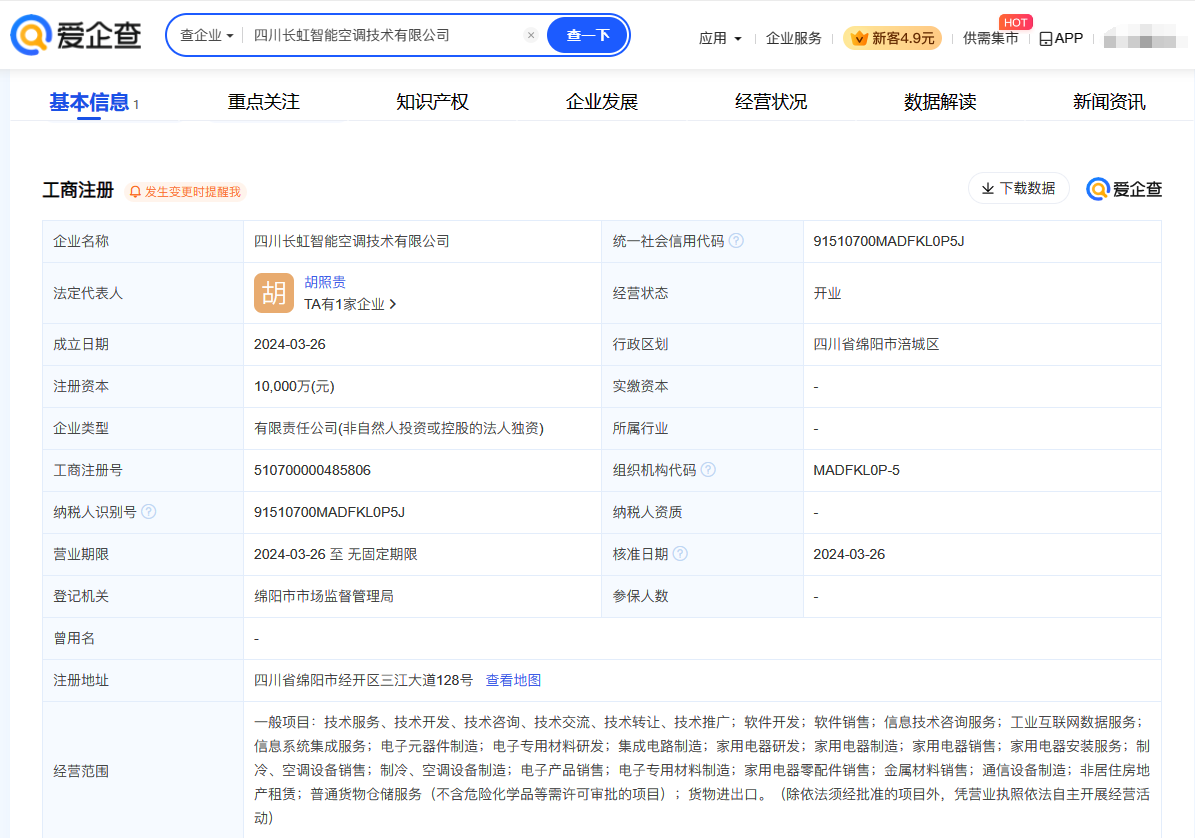Switch to the 企业发展 tab
Screen dimensions: 1195x838
click(x=601, y=102)
